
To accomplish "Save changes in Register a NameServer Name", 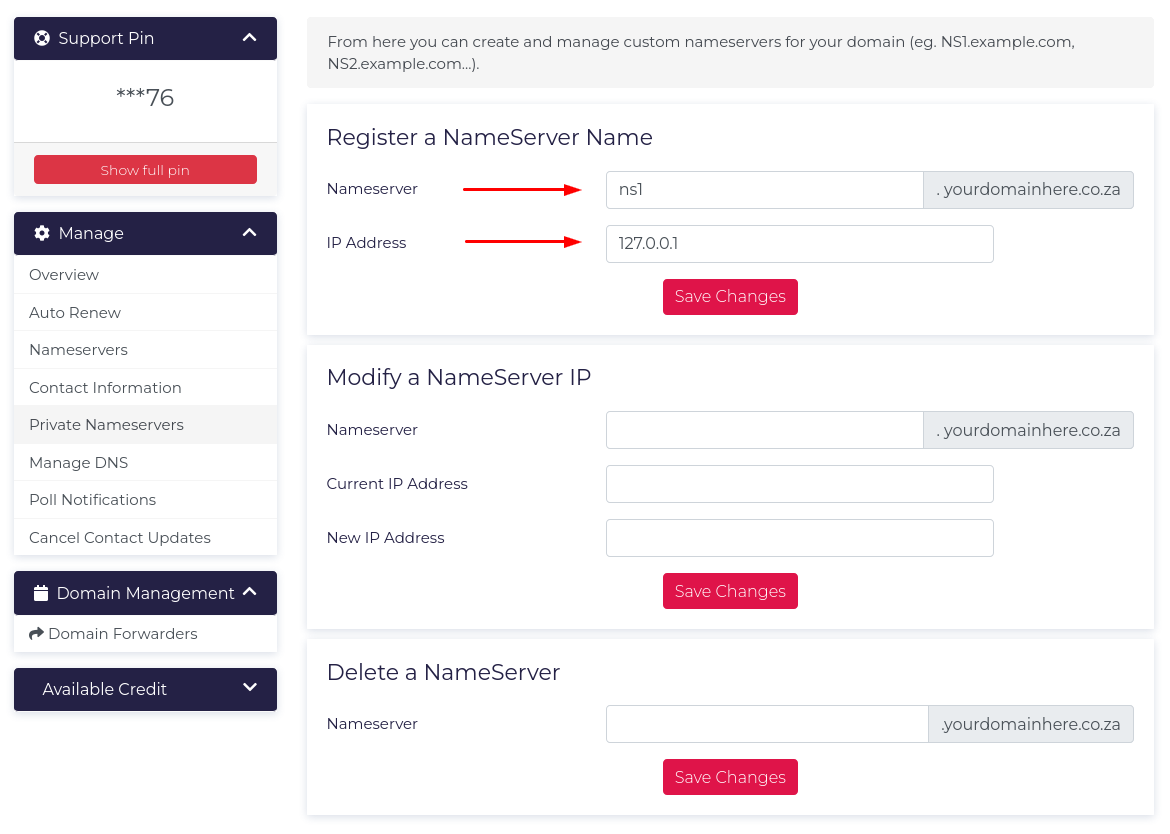I will click(x=730, y=297).
